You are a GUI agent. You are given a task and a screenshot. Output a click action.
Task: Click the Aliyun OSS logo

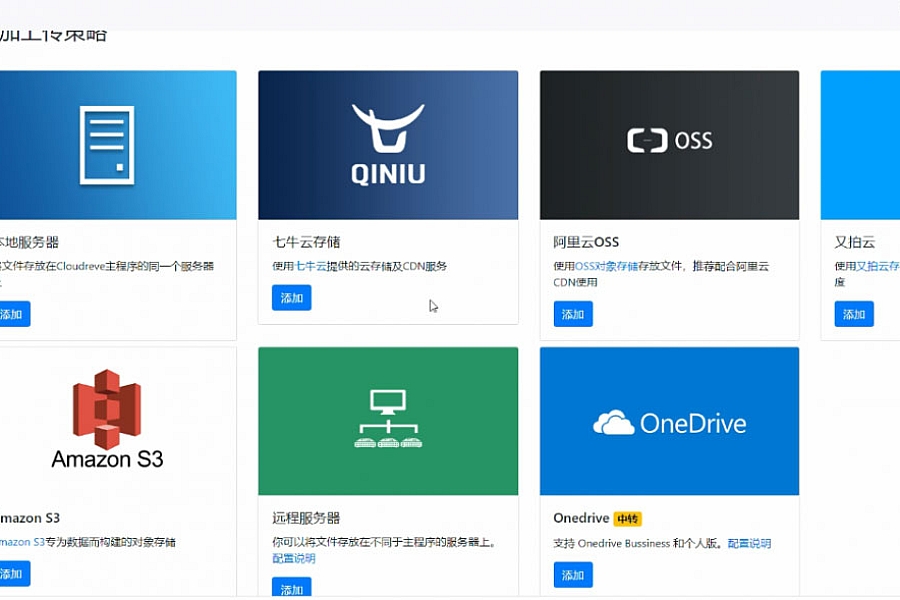click(x=669, y=141)
